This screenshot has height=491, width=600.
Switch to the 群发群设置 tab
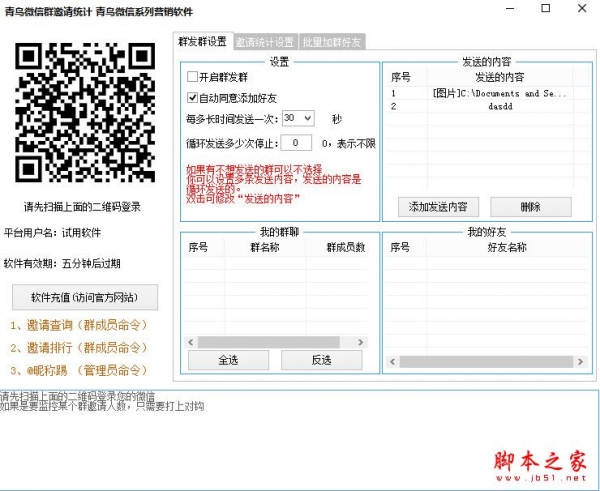click(x=203, y=41)
